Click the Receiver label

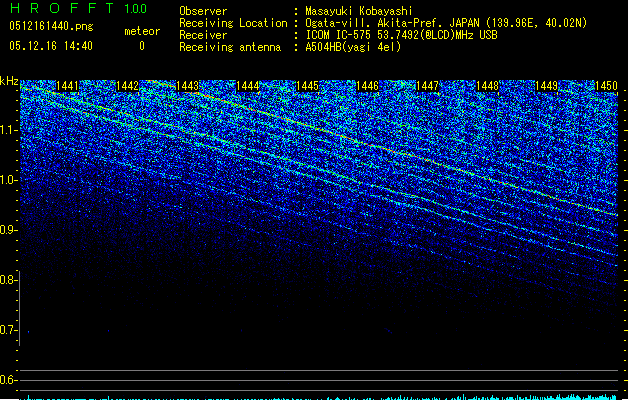pos(203,35)
